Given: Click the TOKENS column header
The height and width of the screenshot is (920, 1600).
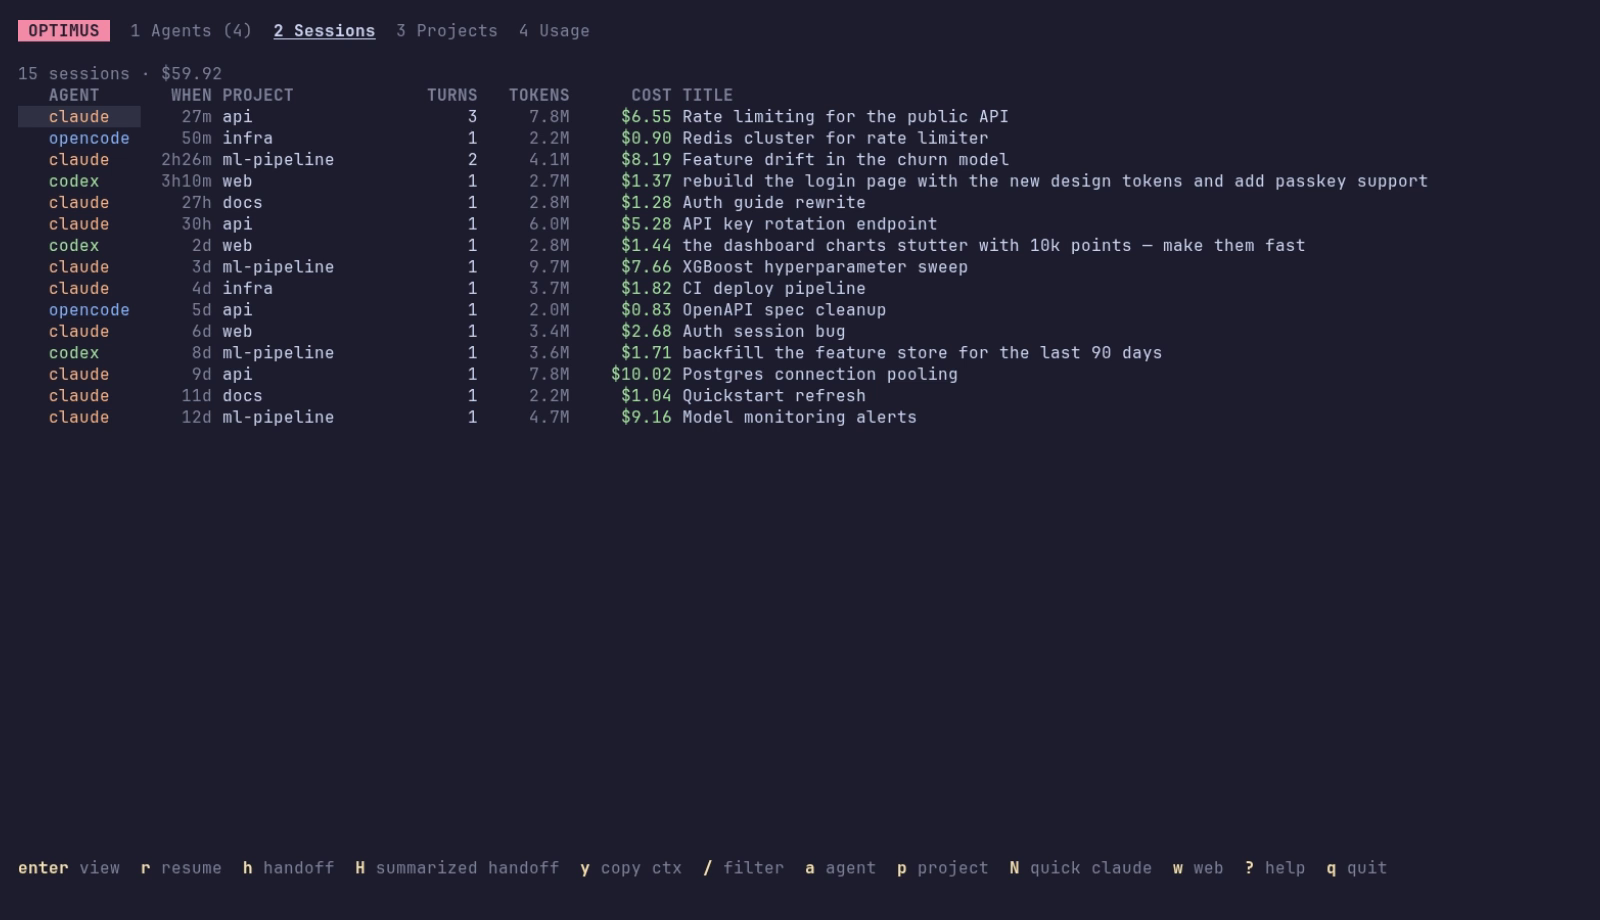Looking at the screenshot, I should coord(539,95).
